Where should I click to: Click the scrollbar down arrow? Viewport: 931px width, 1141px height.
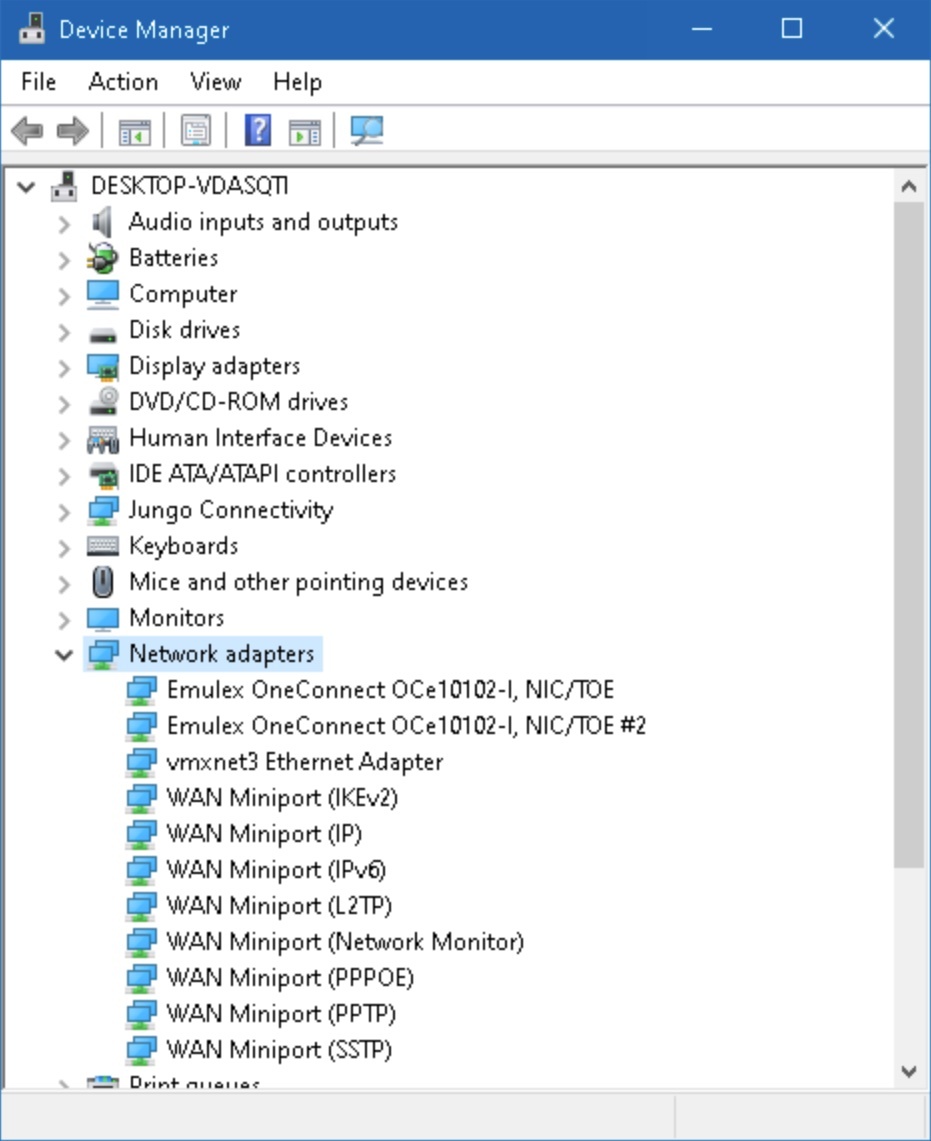pyautogui.click(x=908, y=1071)
